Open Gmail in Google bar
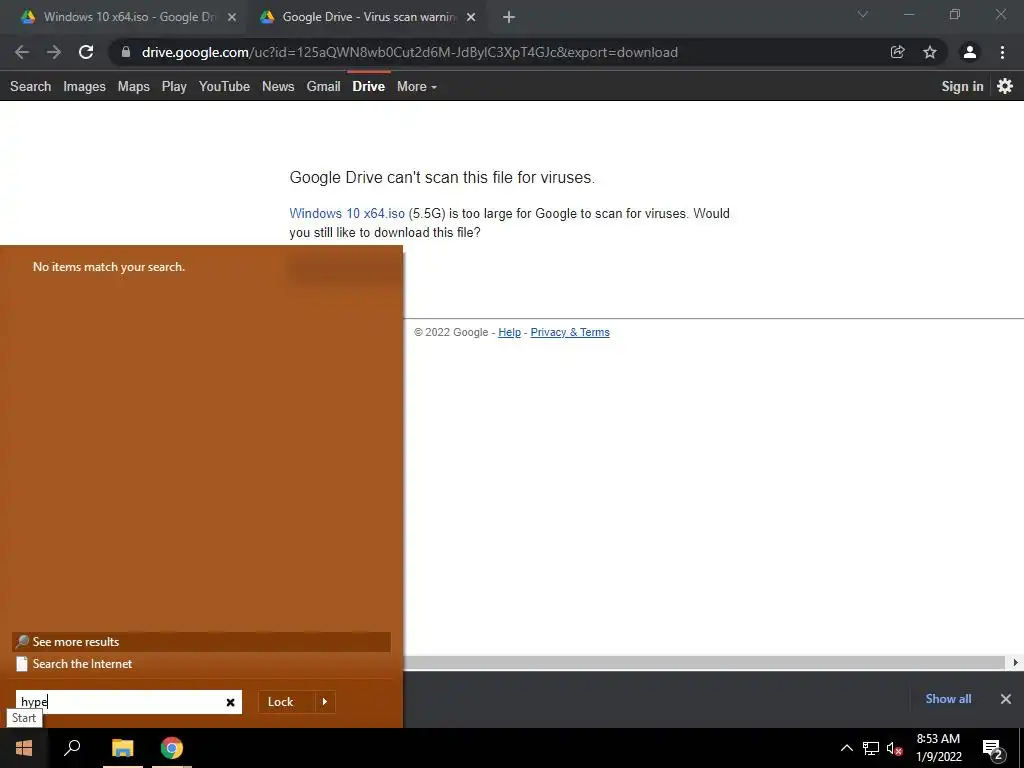The height and width of the screenshot is (768, 1024). click(324, 86)
